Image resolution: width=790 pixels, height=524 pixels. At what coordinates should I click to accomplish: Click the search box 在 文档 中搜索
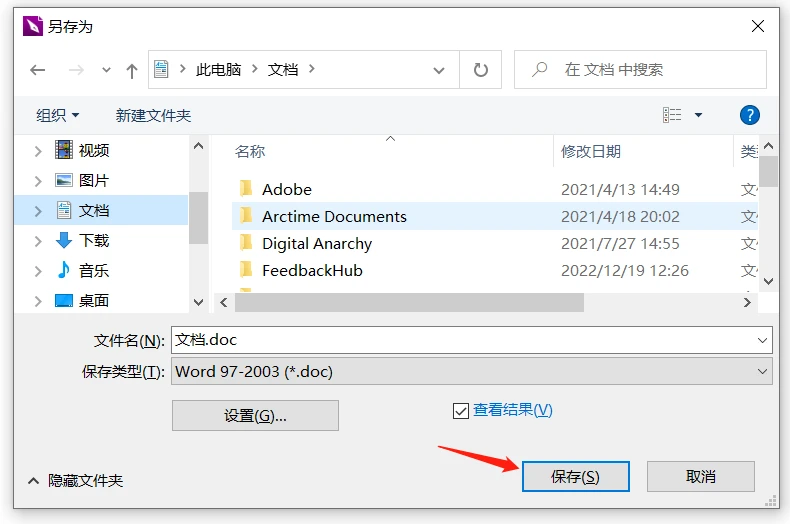640,70
